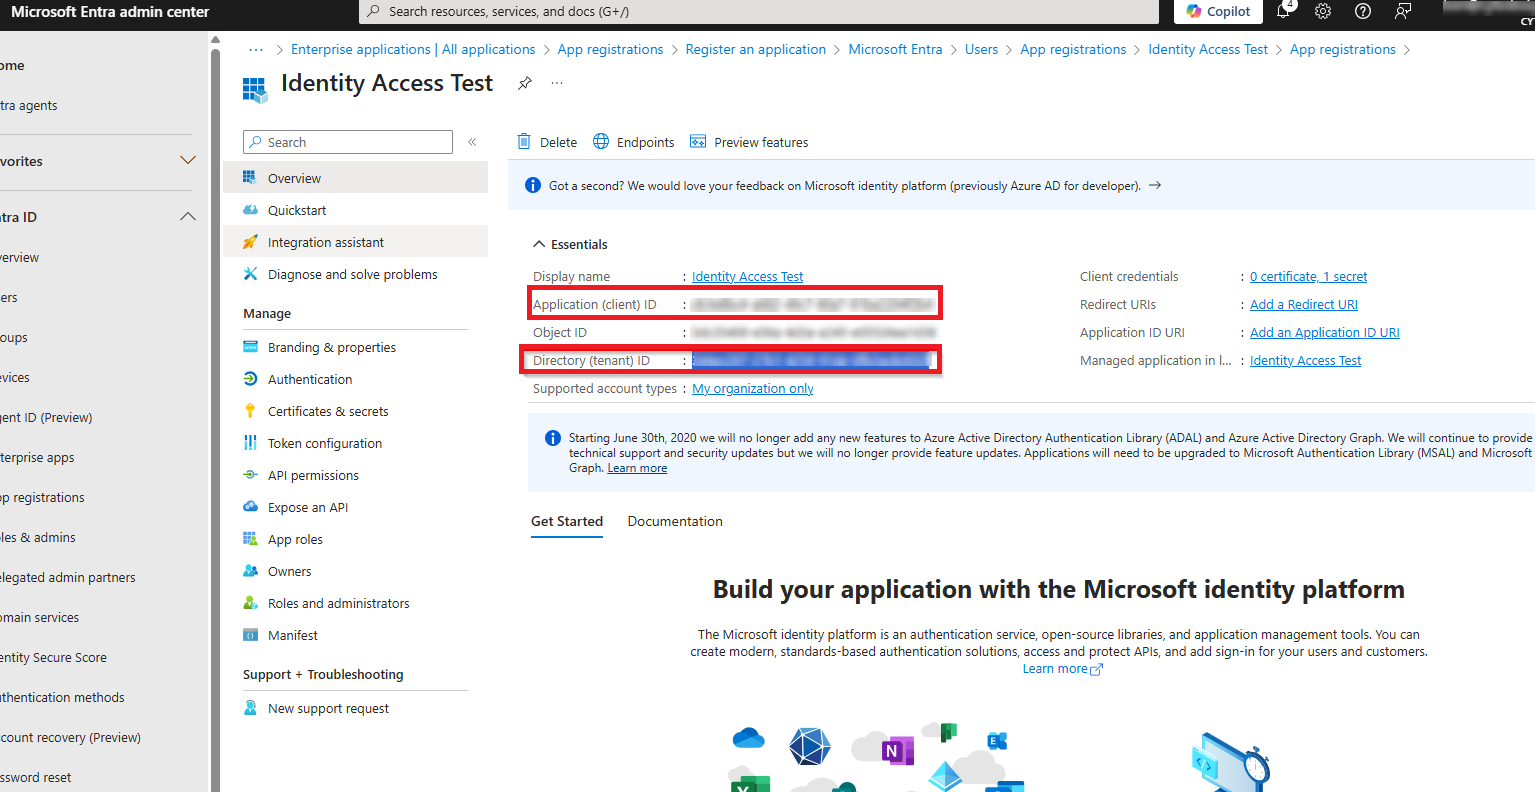Go to Register an application breadcrumb
The height and width of the screenshot is (792, 1535).
[x=756, y=49]
